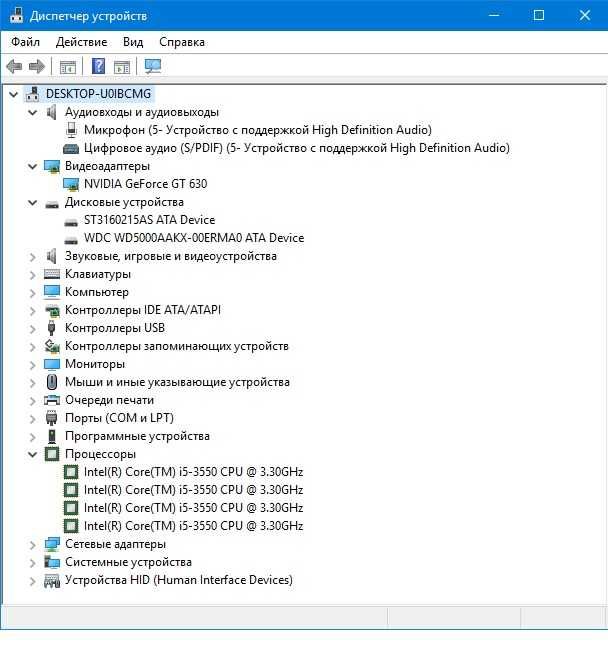The height and width of the screenshot is (648, 608).
Task: Open the Справка menu
Action: pyautogui.click(x=182, y=42)
